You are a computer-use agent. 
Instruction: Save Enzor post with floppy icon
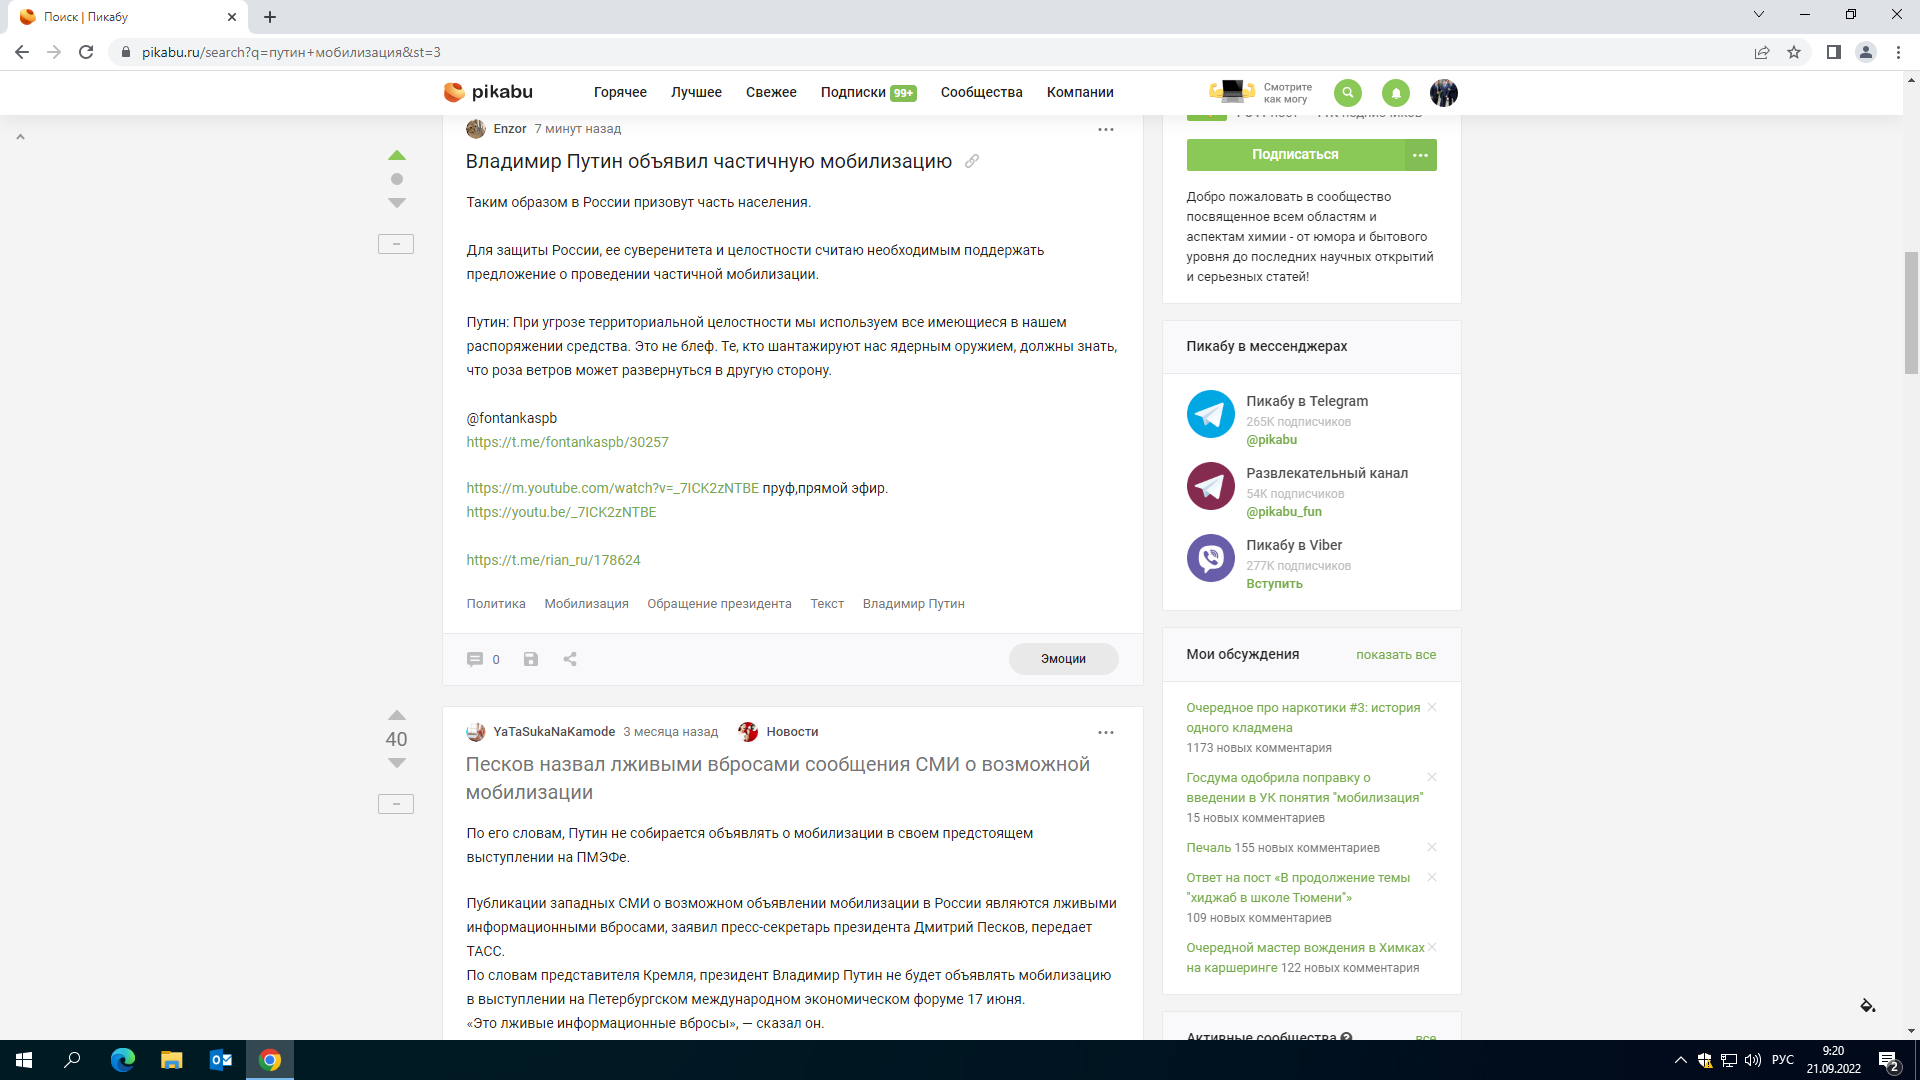click(531, 659)
